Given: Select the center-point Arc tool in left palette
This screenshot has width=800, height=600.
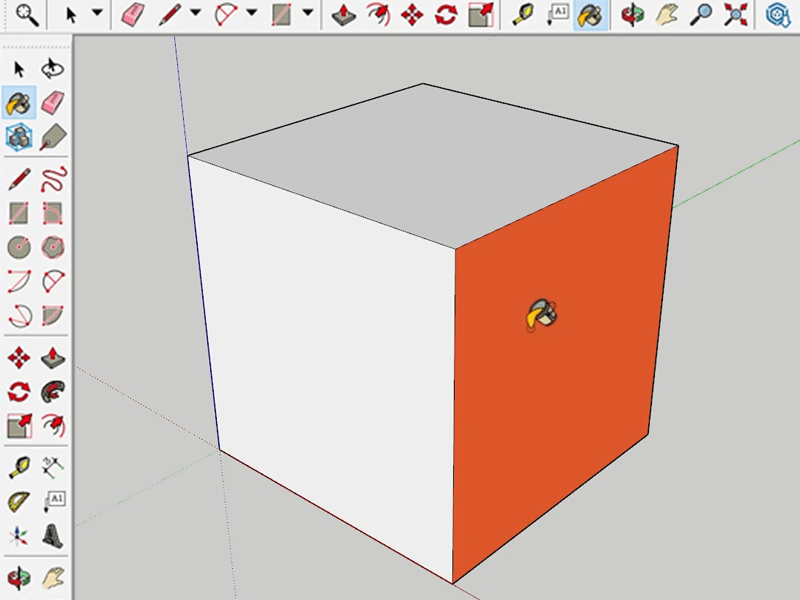Looking at the screenshot, I should (x=53, y=281).
